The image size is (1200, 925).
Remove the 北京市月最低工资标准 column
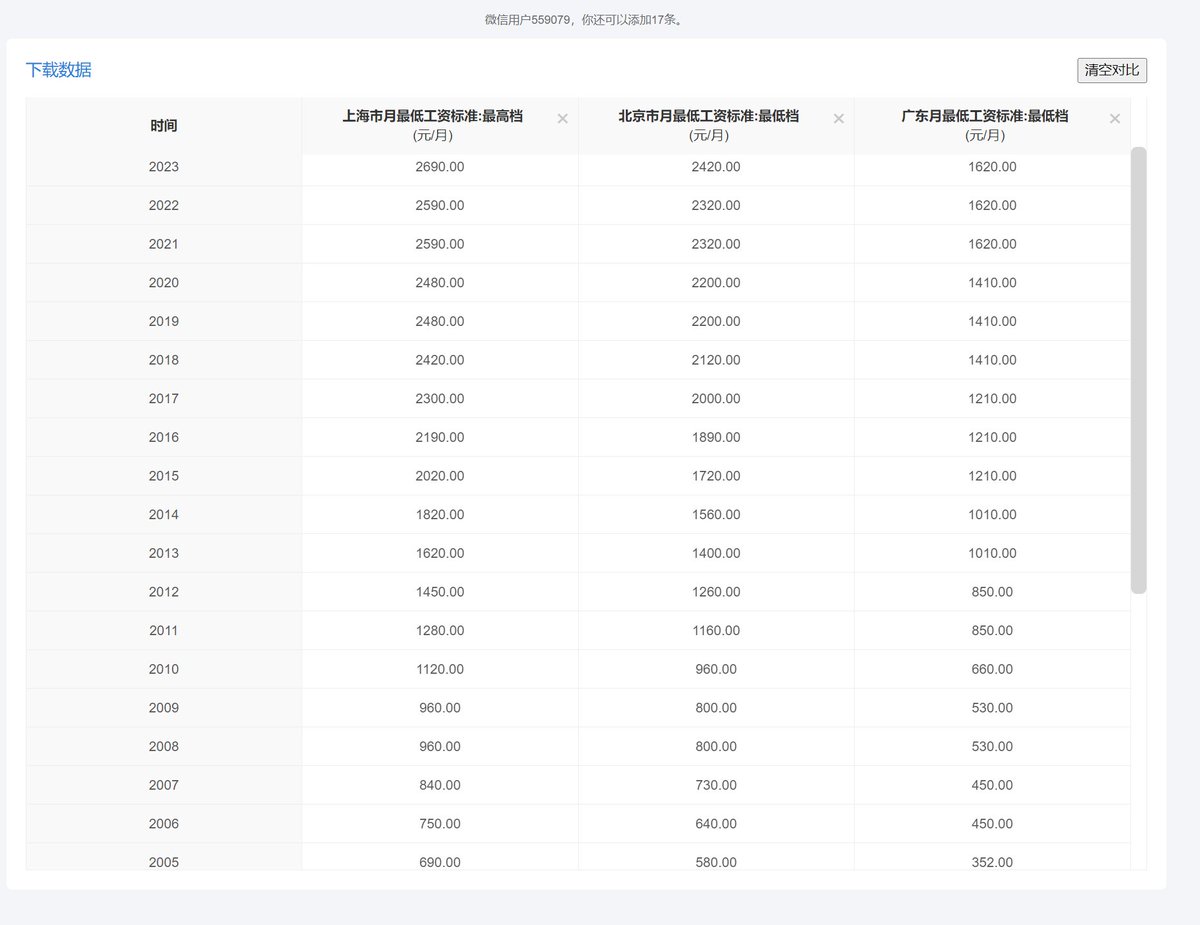point(838,119)
